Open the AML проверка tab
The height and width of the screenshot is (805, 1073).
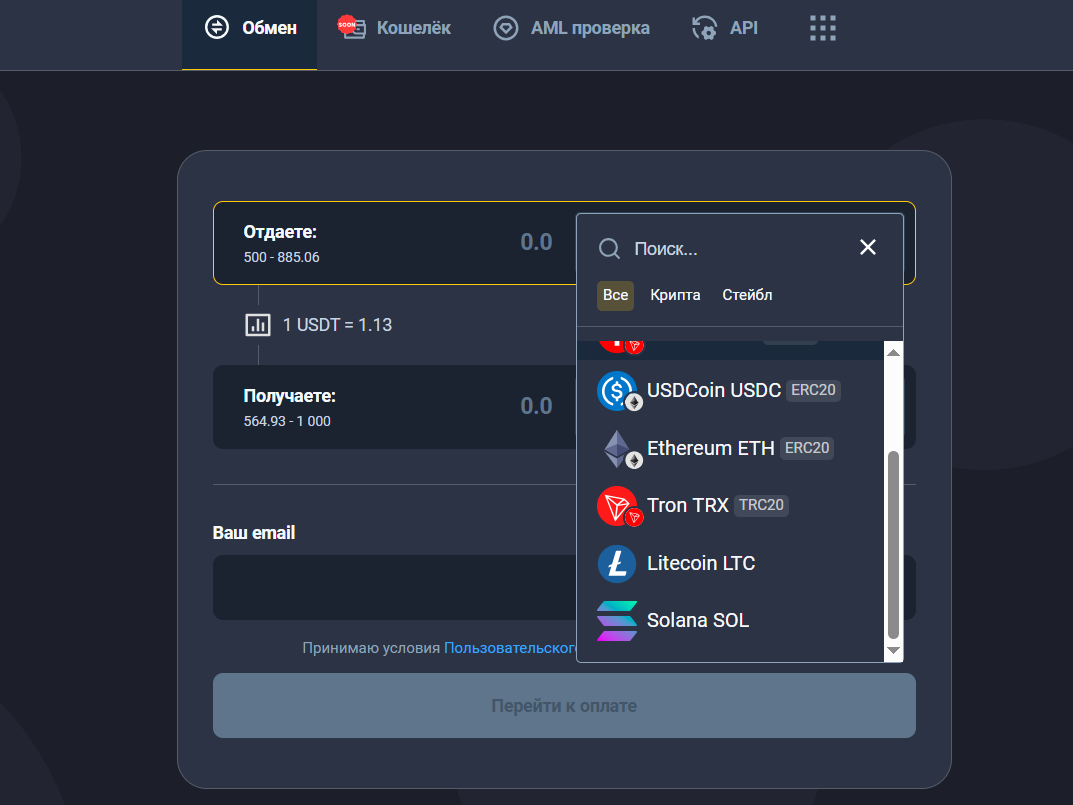[x=572, y=28]
